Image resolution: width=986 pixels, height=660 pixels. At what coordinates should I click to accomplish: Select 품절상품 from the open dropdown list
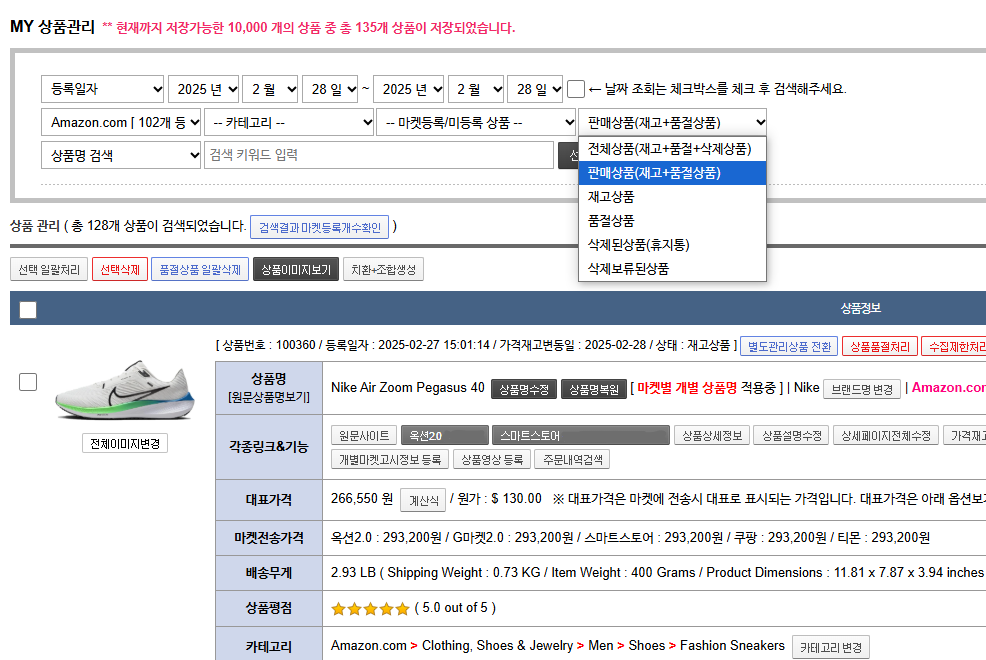[x=611, y=221]
